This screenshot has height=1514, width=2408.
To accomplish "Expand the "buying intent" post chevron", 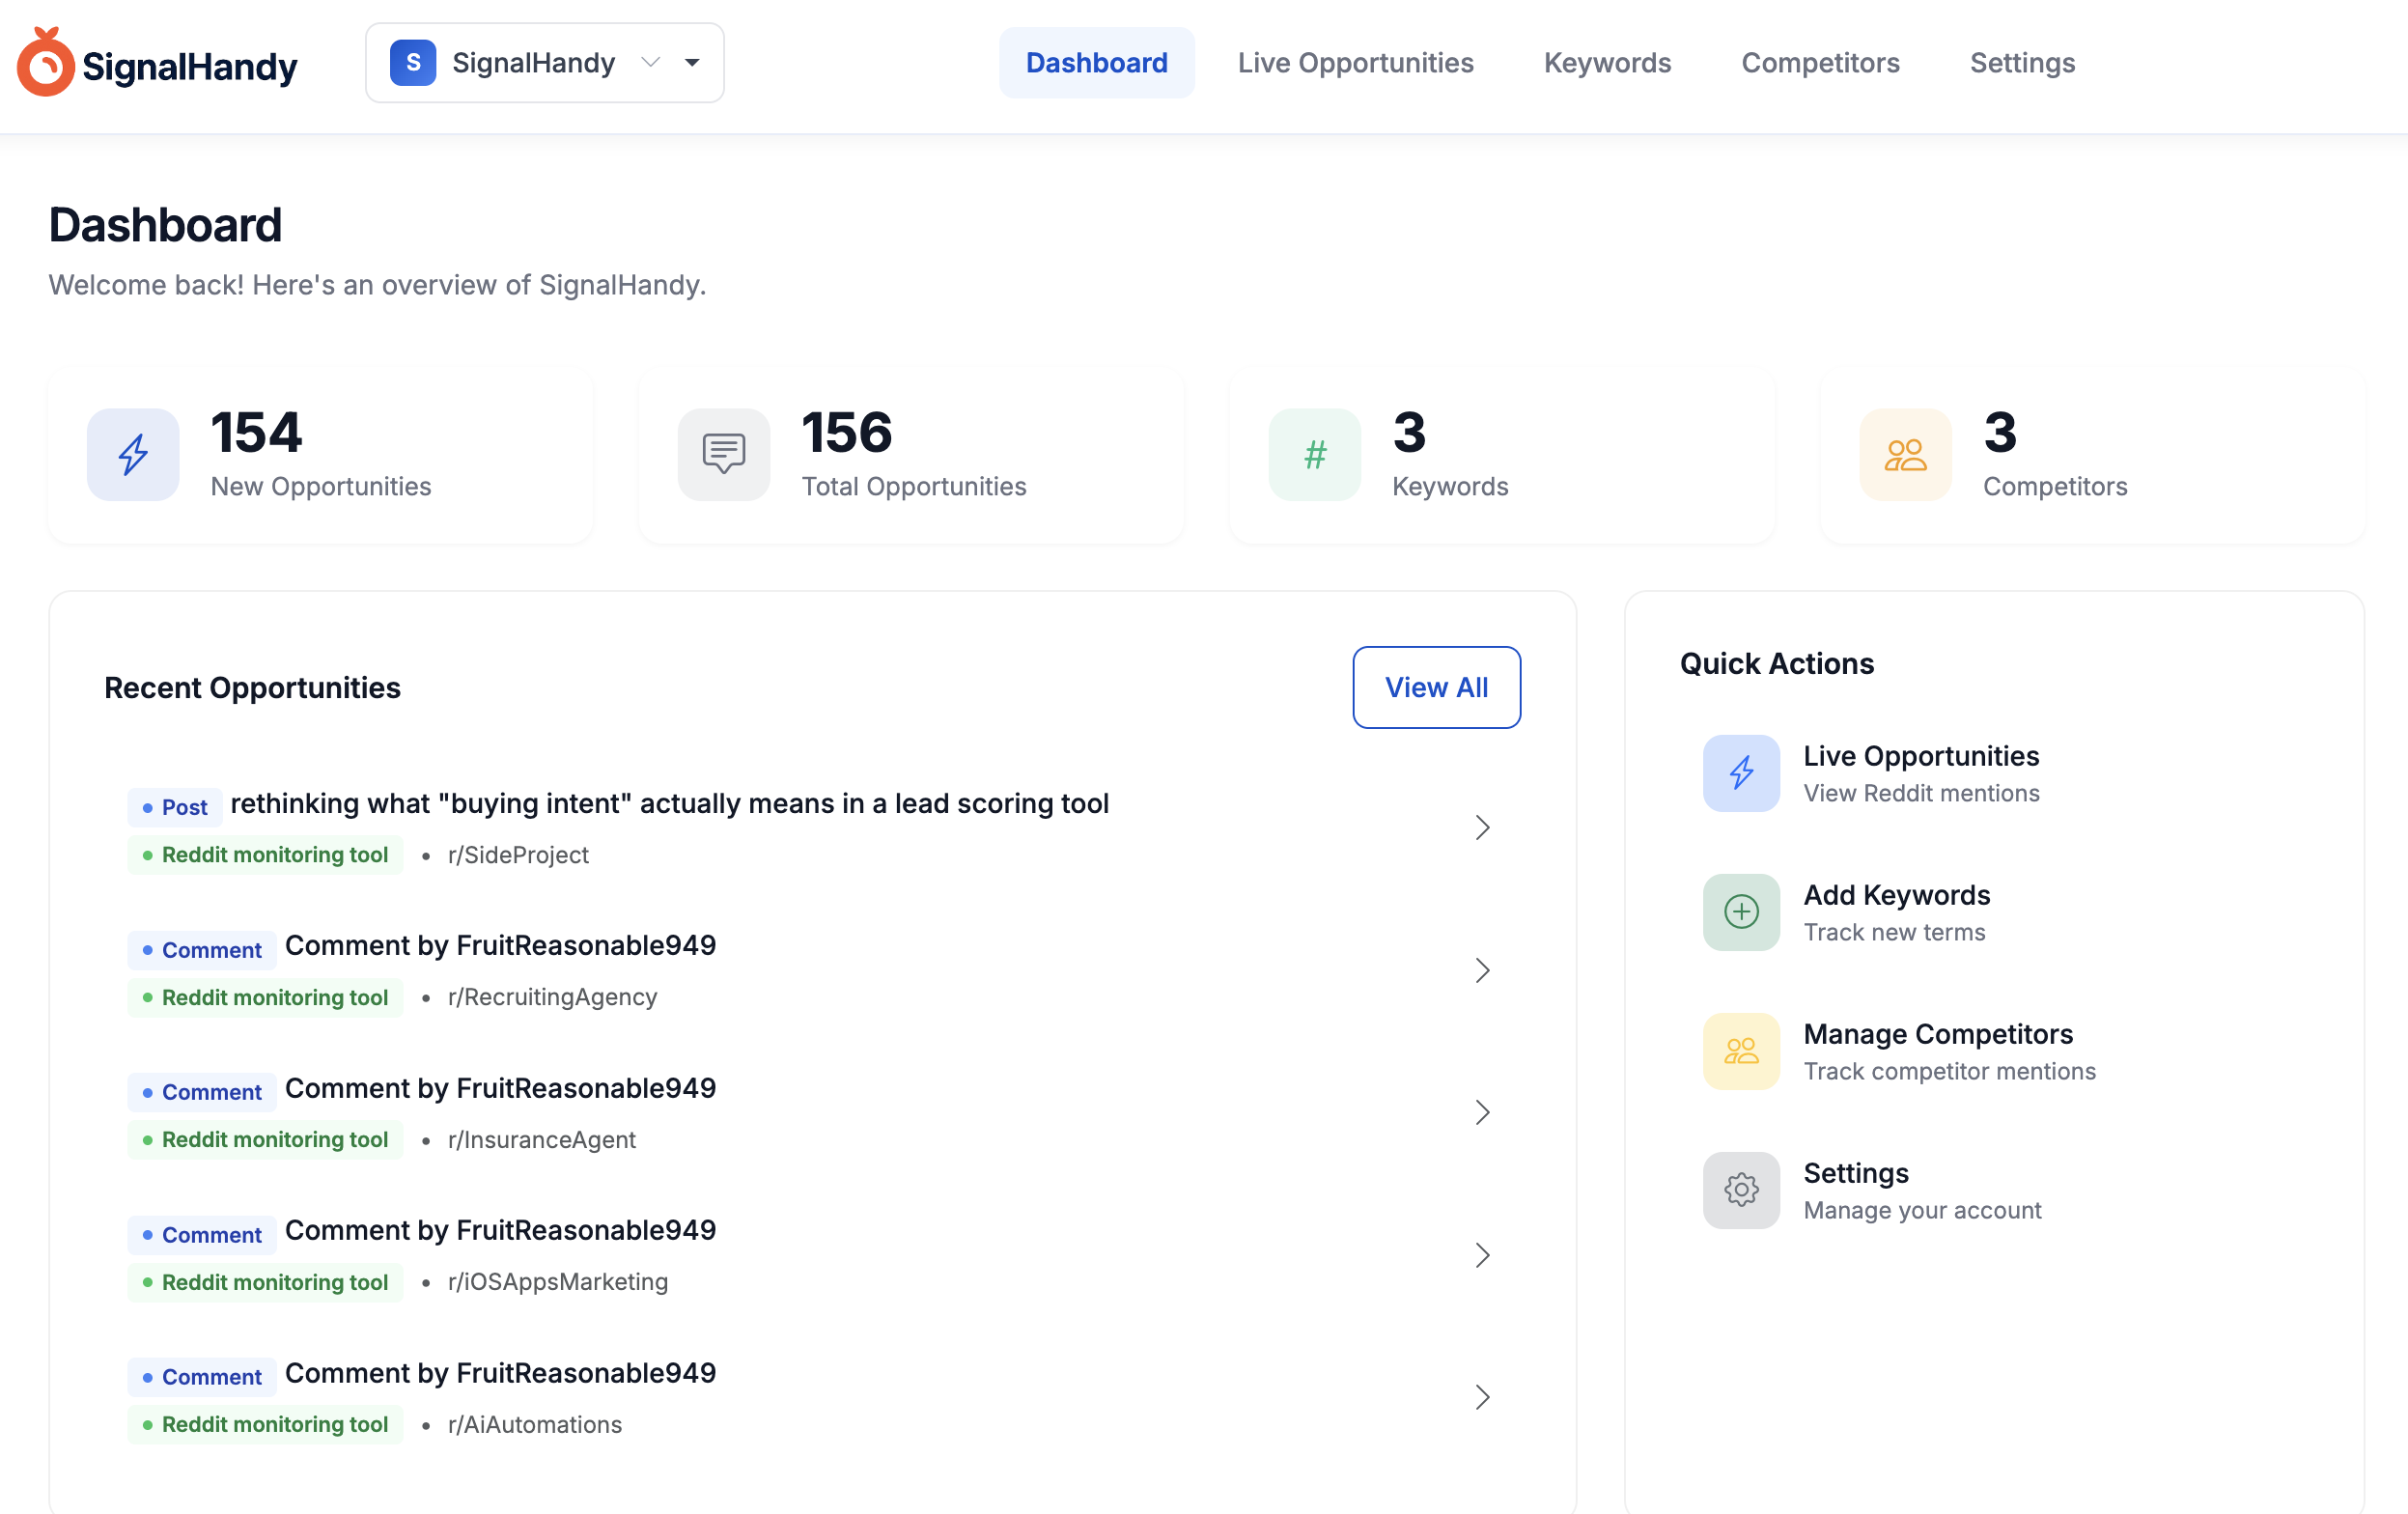I will (x=1482, y=828).
